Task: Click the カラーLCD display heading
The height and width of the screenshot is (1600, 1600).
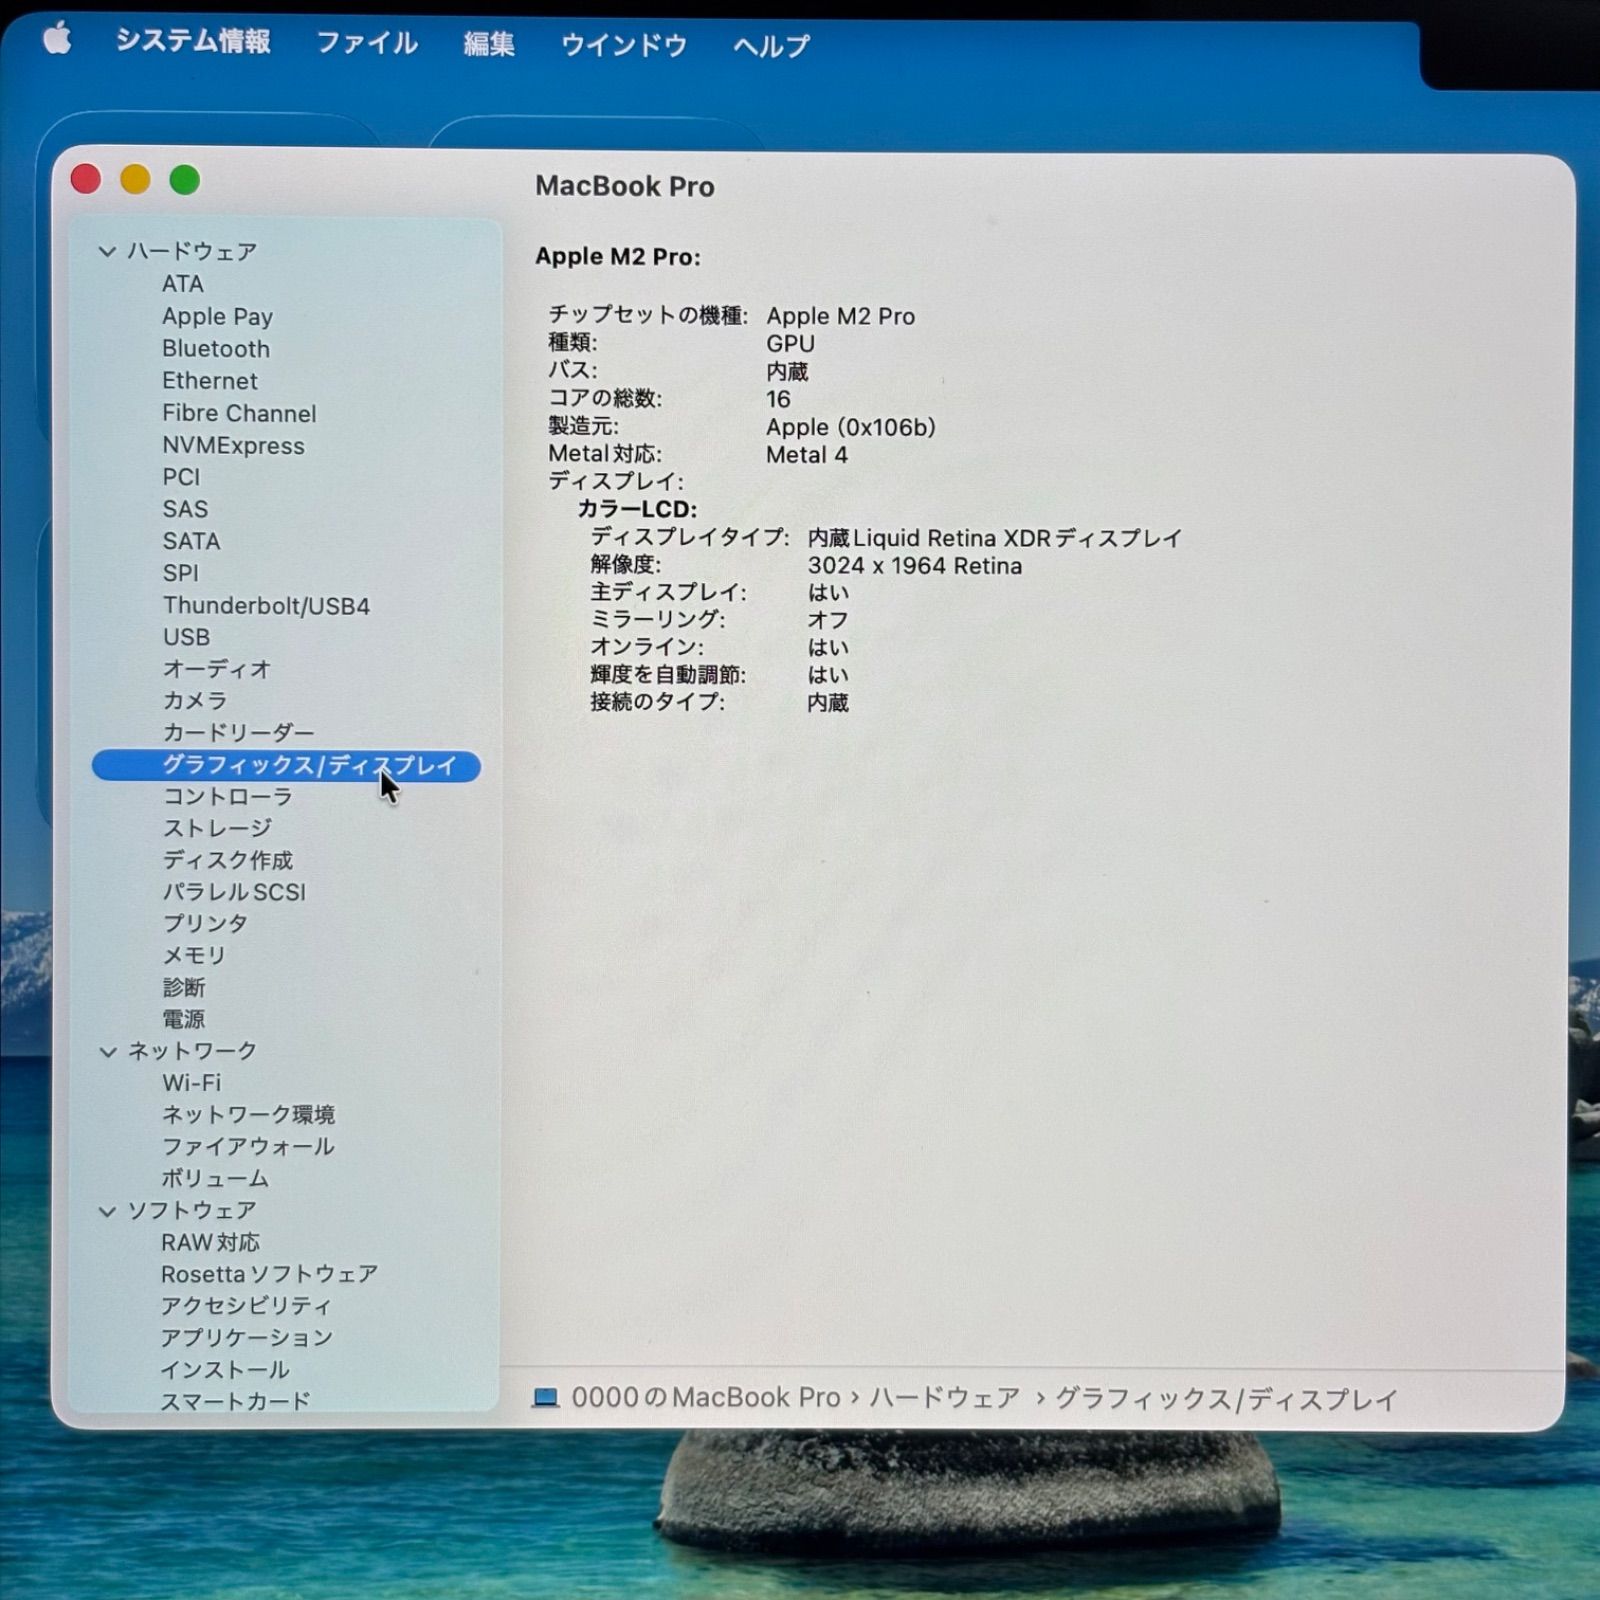Action: click(x=637, y=510)
